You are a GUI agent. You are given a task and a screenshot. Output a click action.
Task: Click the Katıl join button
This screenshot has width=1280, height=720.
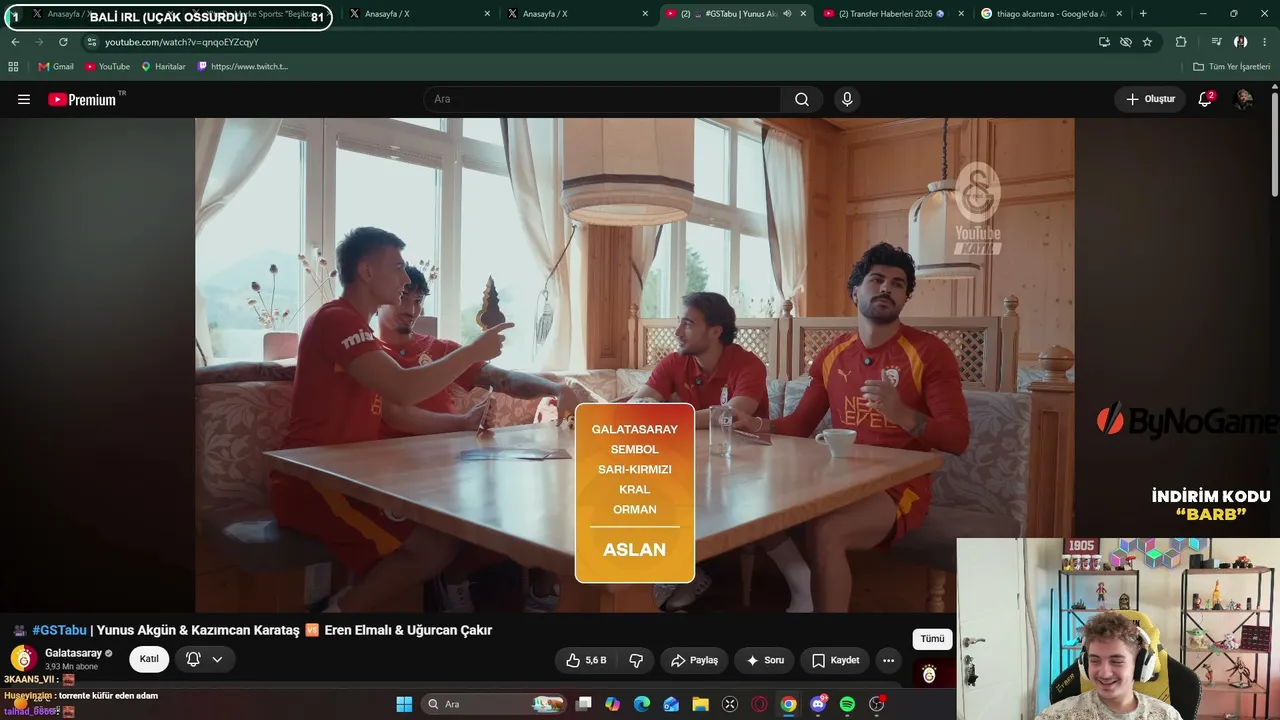pyautogui.click(x=149, y=659)
